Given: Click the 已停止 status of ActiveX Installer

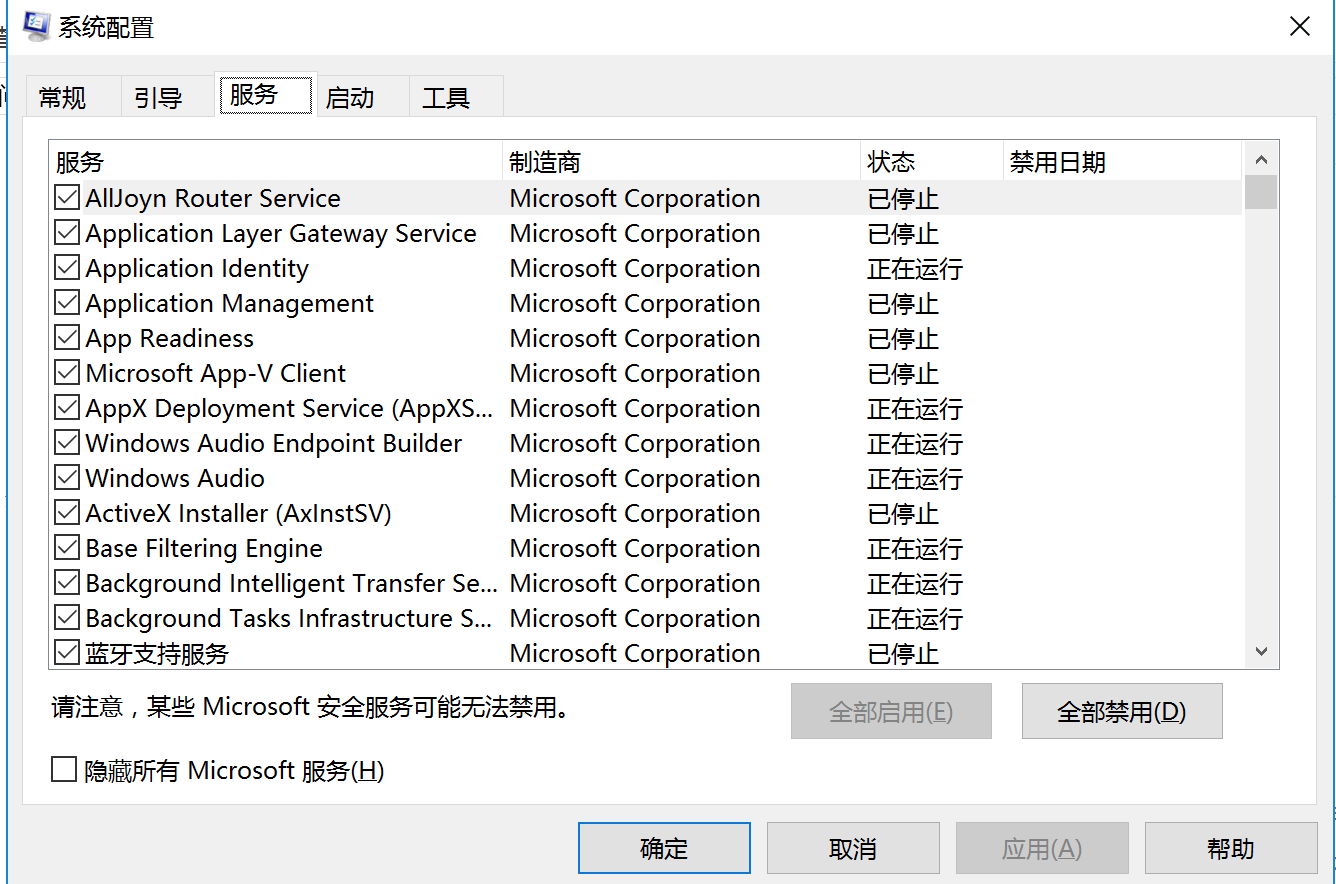Looking at the screenshot, I should 903,513.
